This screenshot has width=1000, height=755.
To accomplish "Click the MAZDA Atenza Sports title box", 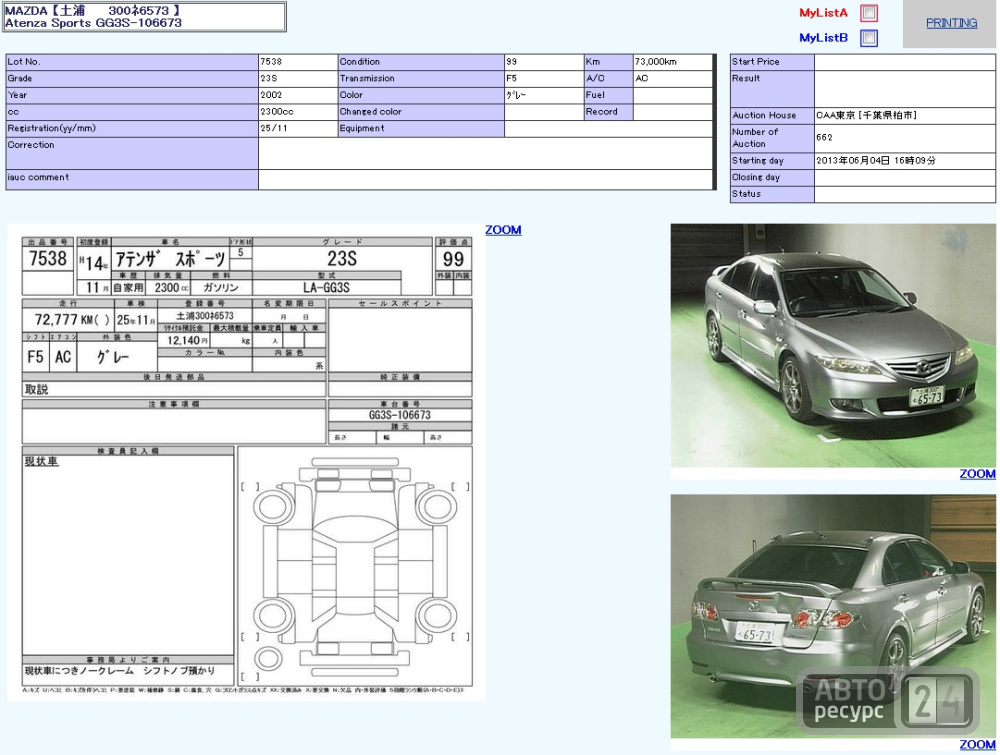I will click(144, 17).
